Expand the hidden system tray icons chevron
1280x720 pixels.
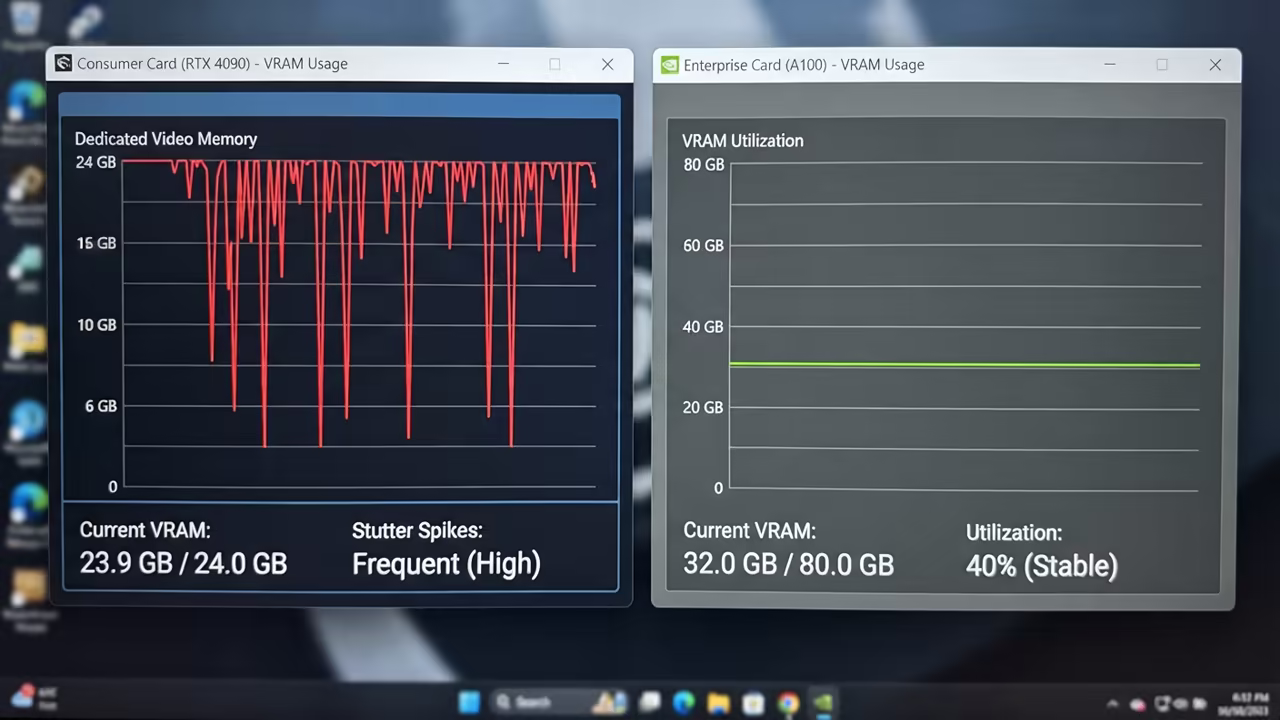click(x=1114, y=703)
